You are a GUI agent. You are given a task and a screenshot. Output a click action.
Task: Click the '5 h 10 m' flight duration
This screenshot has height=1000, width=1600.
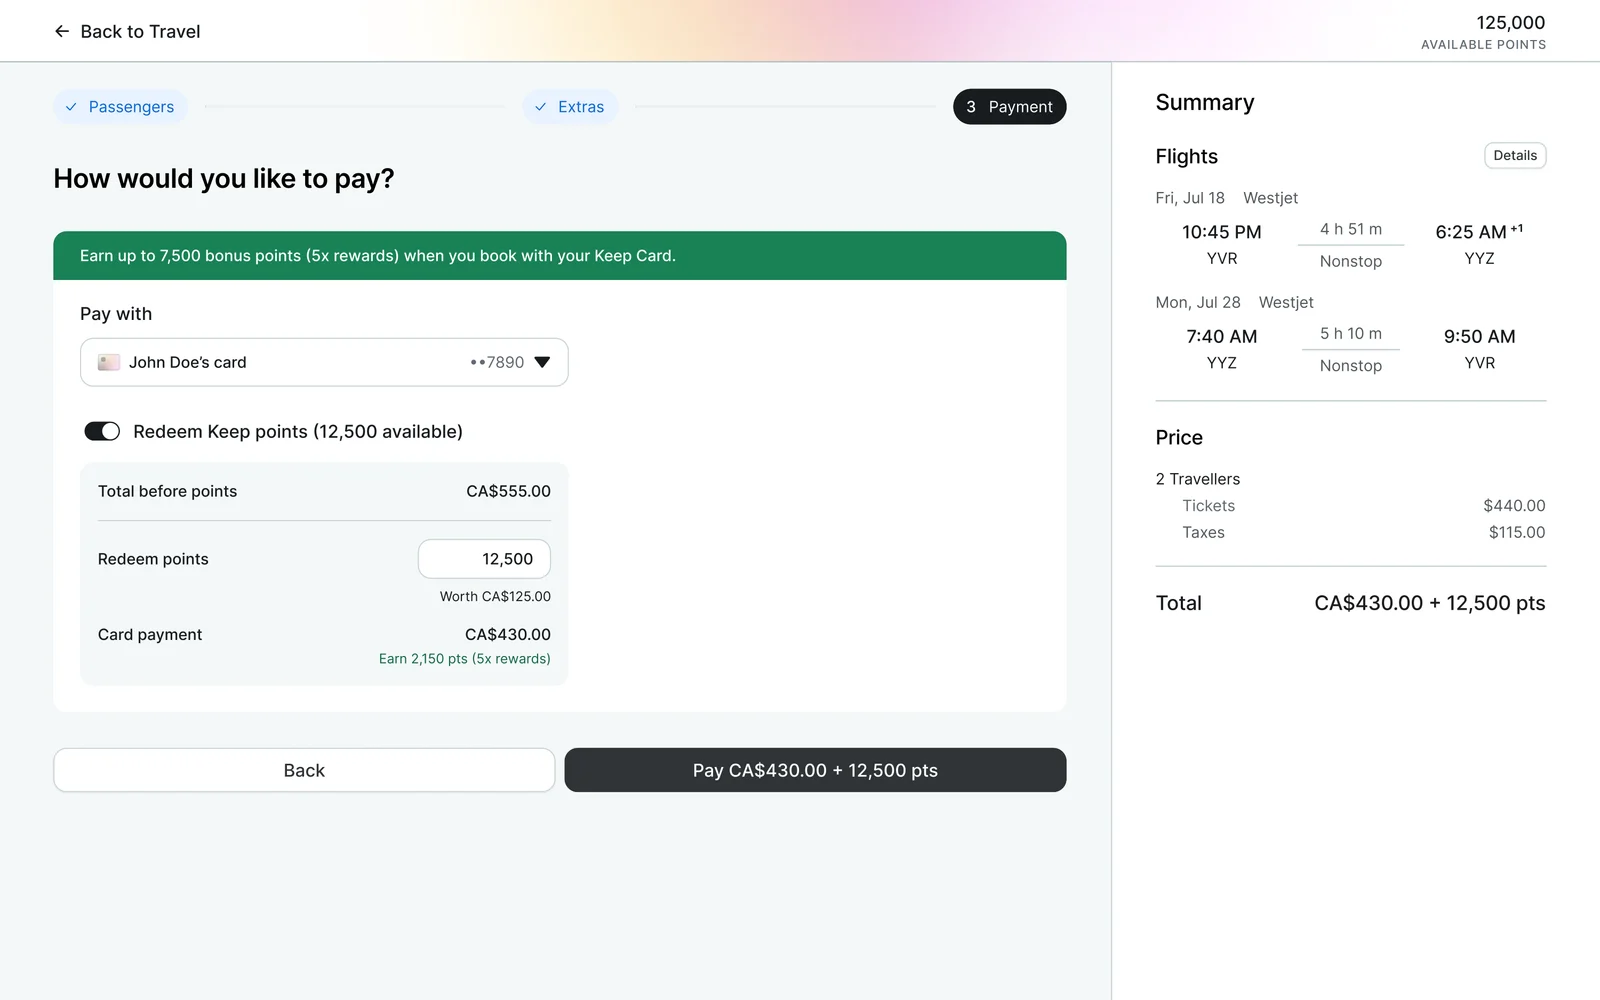1351,333
